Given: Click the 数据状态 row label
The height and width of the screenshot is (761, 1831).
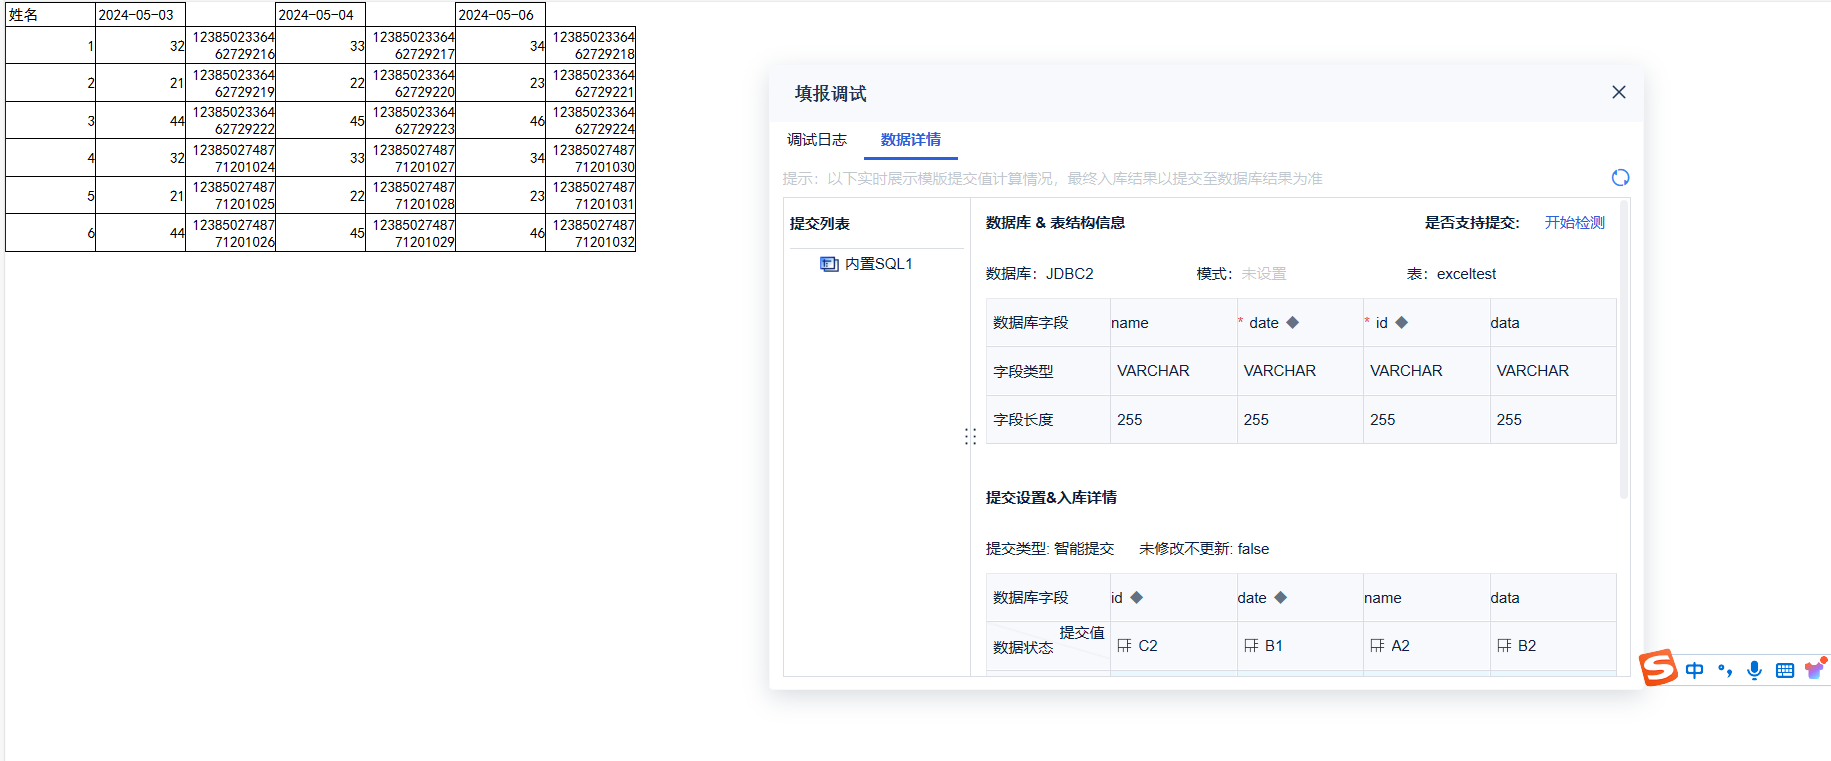Looking at the screenshot, I should coord(1022,648).
